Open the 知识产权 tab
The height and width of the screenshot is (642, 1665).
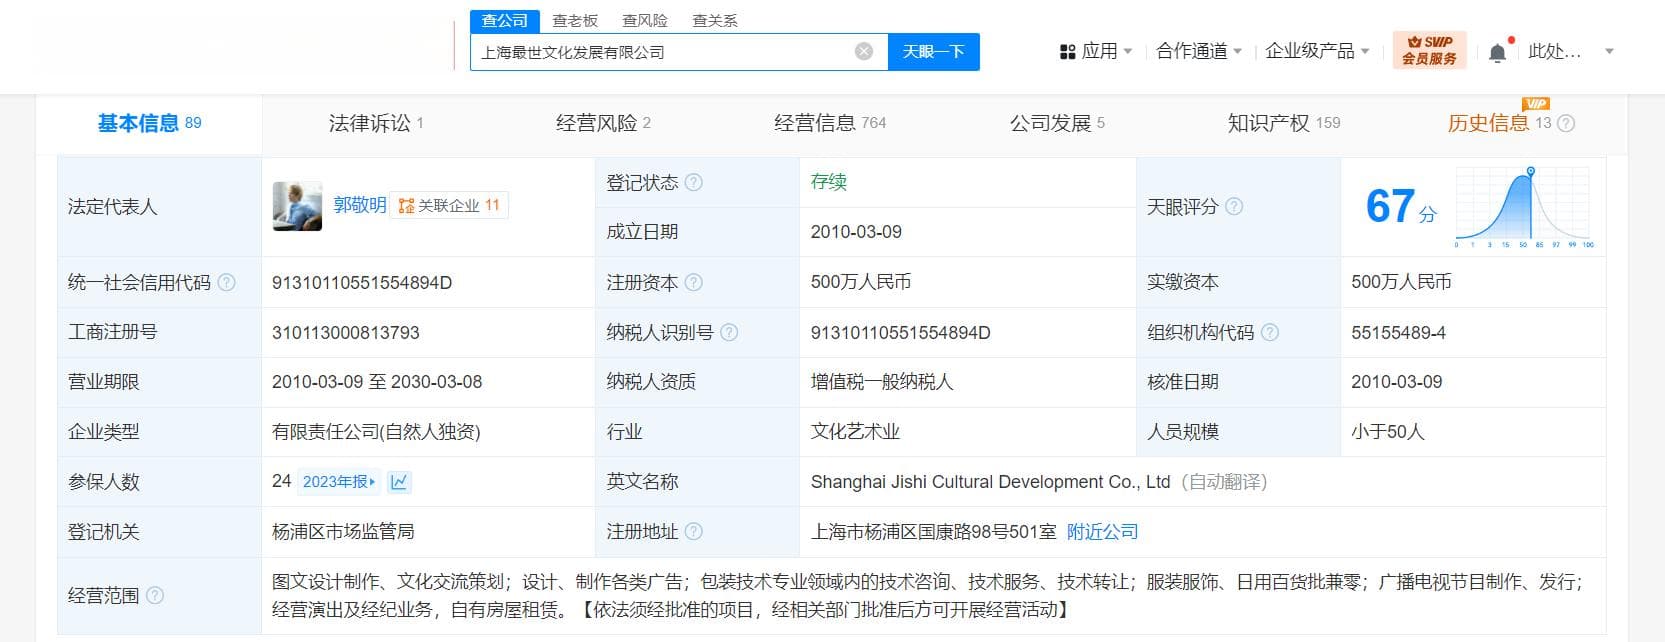click(x=1284, y=123)
